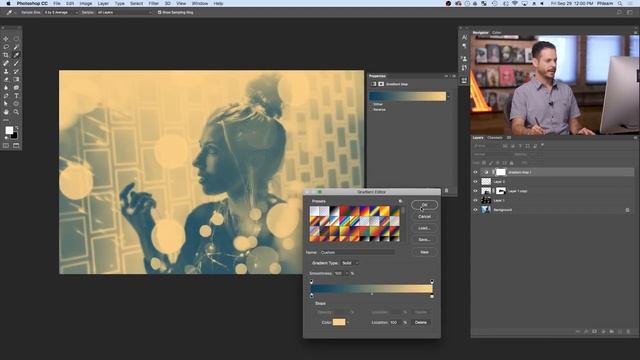The image size is (640, 360).
Task: Select the Eraser tool
Action: (x=6, y=79)
